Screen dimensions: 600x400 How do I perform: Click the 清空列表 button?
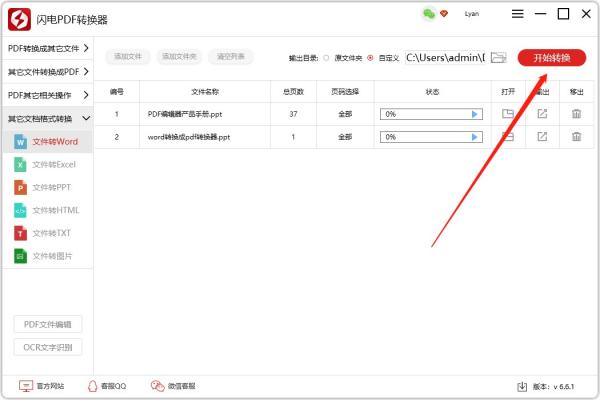coord(231,57)
